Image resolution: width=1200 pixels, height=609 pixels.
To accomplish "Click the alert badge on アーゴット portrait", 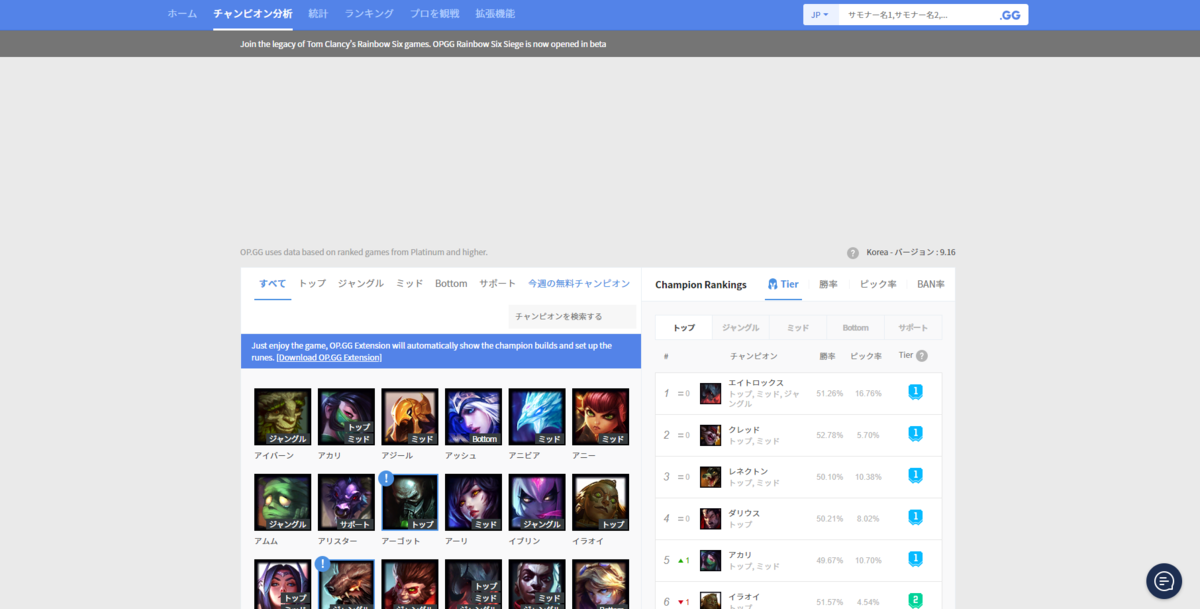I will pyautogui.click(x=386, y=478).
